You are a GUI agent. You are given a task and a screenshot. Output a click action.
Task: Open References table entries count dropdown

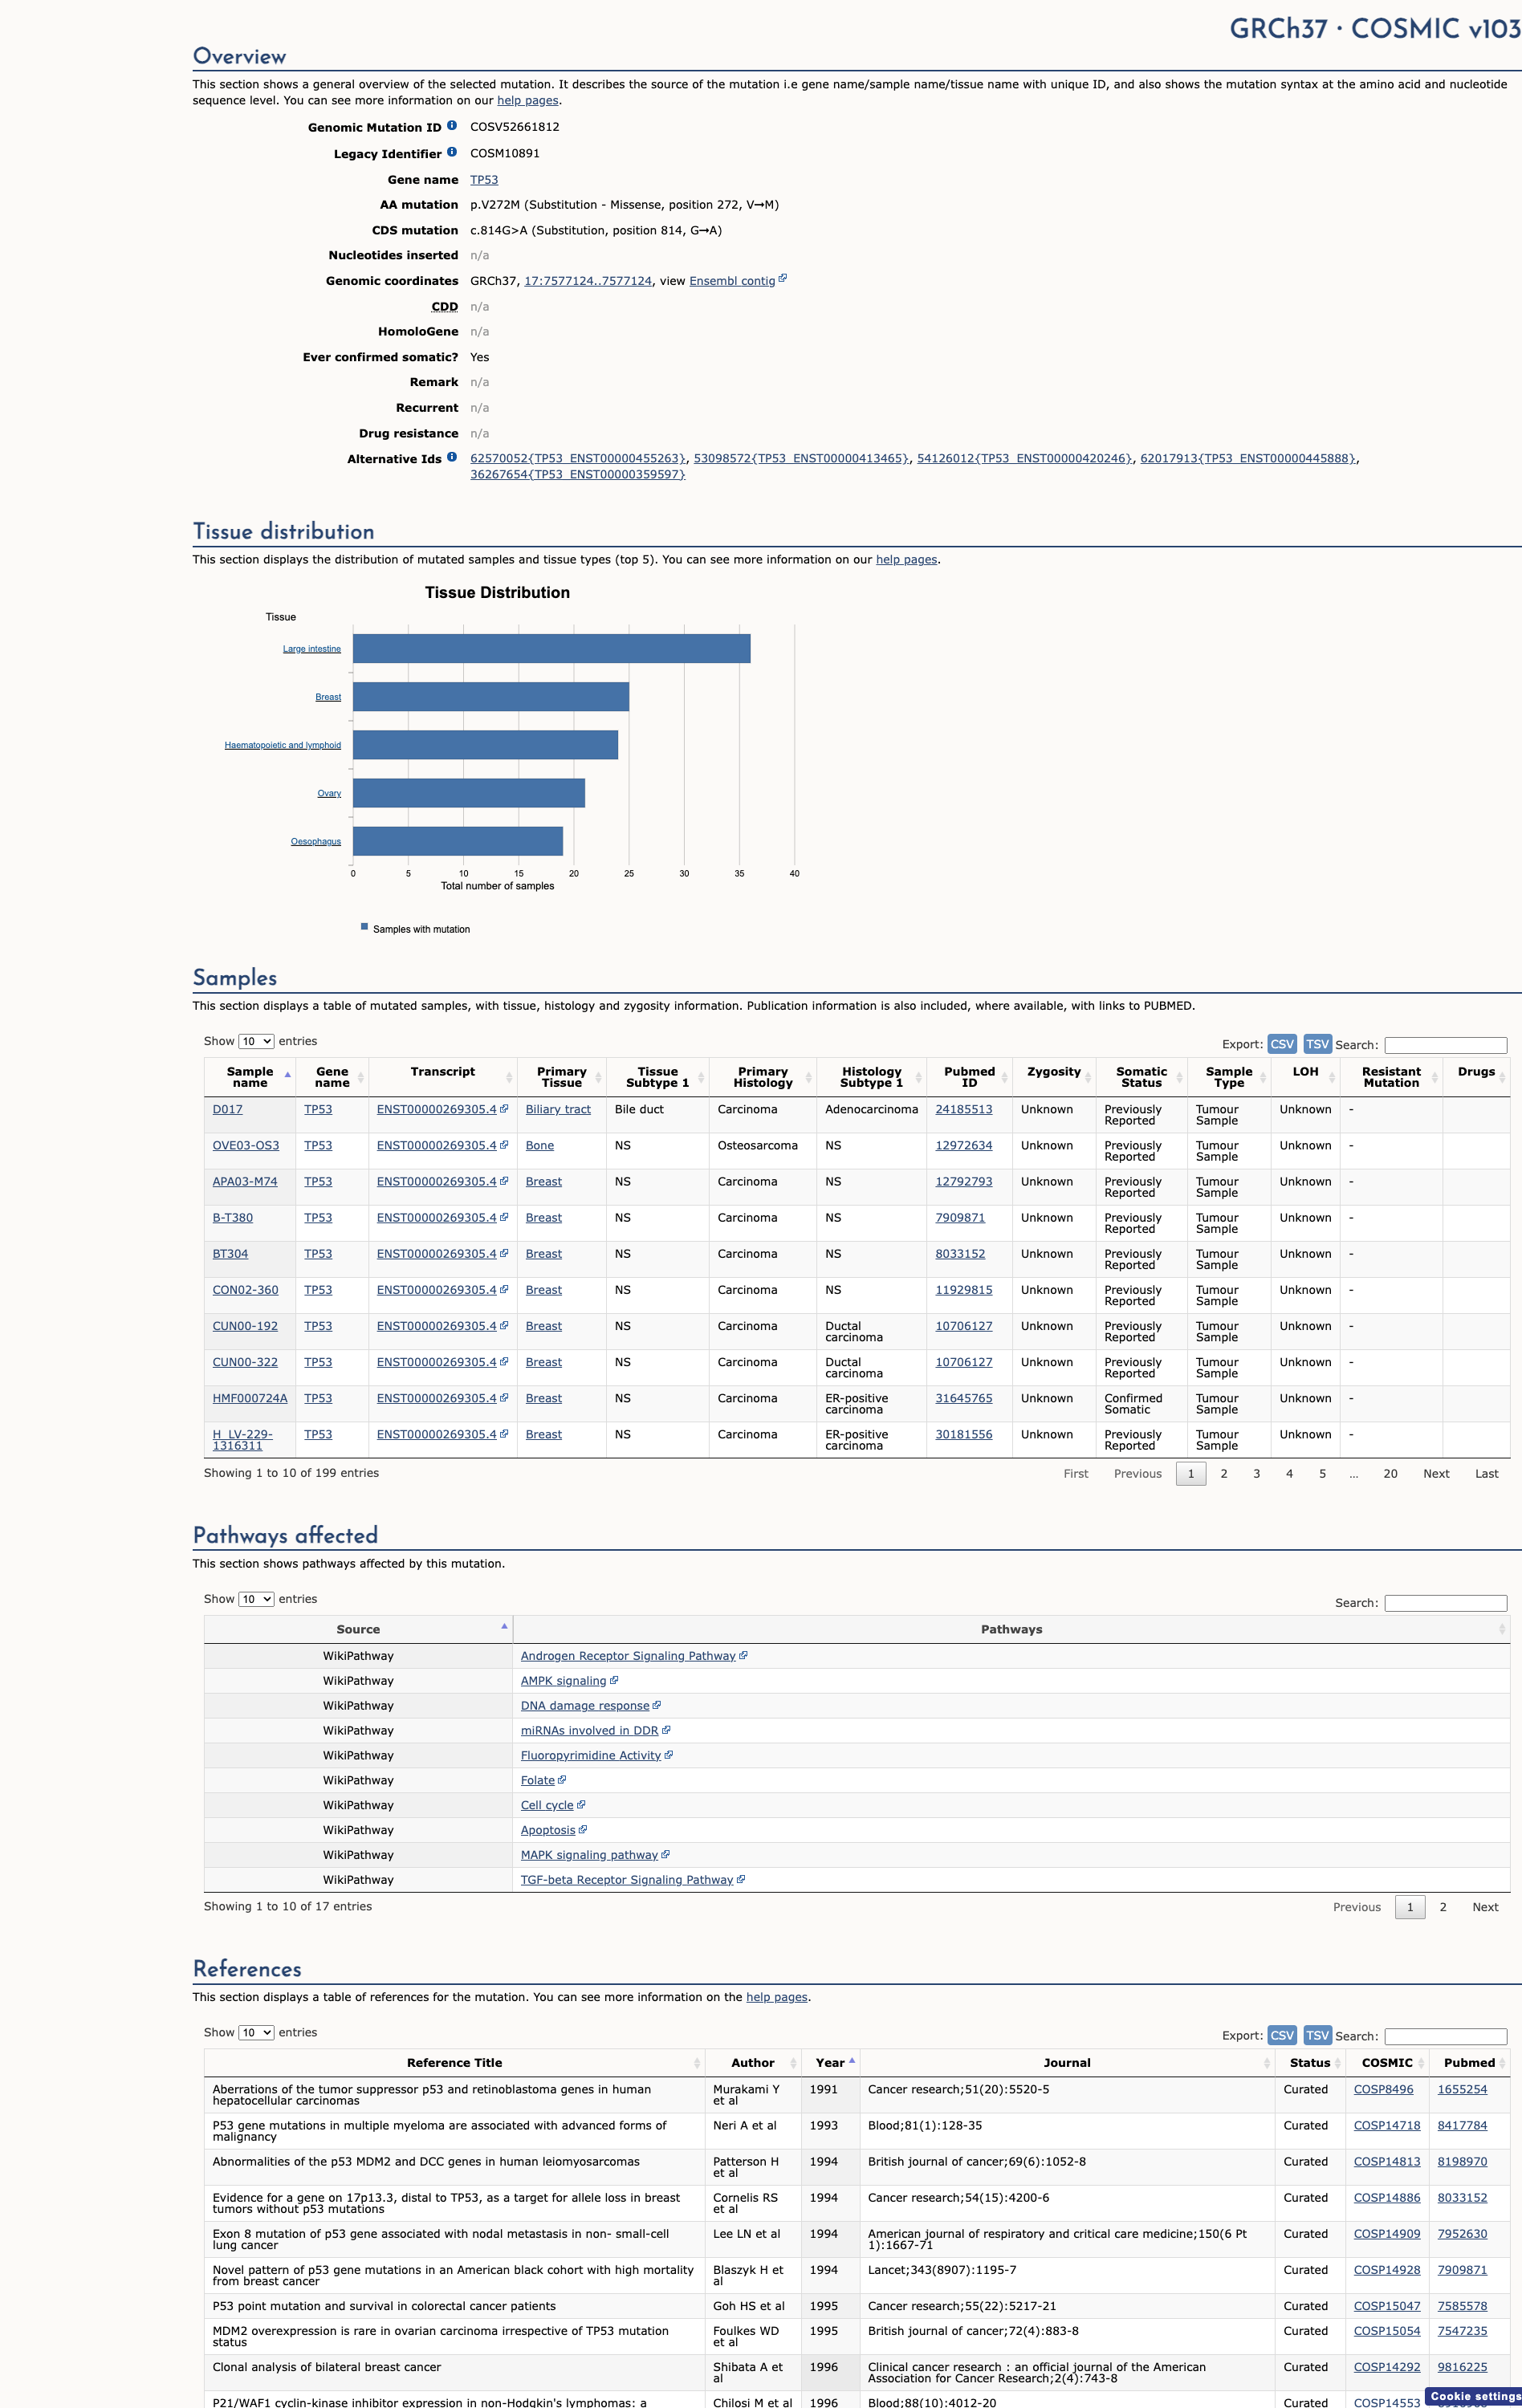coord(256,2032)
